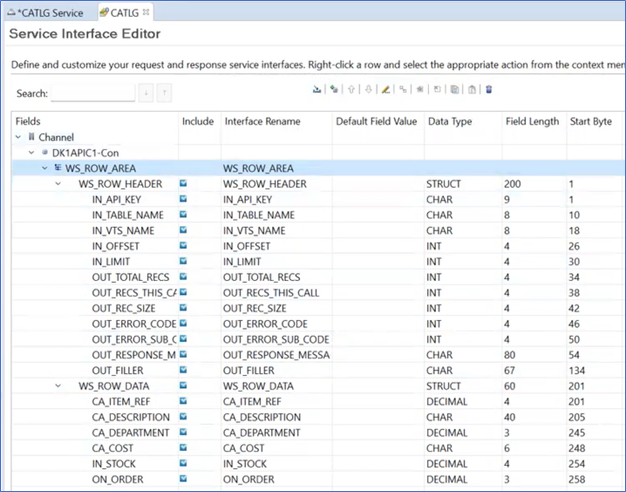
Task: Close the CATLG tab
Action: [x=146, y=12]
